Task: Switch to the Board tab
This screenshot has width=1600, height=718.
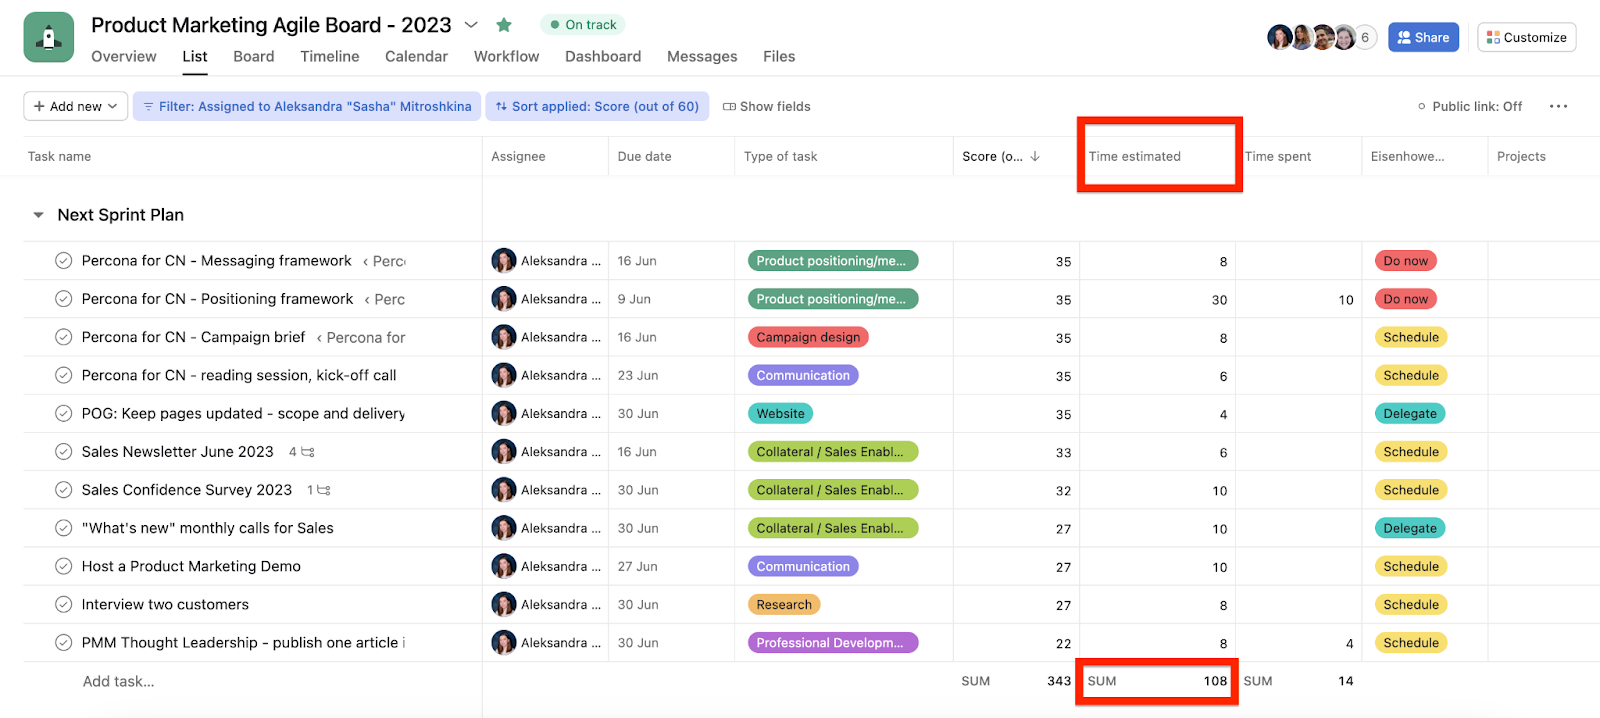Action: 254,56
